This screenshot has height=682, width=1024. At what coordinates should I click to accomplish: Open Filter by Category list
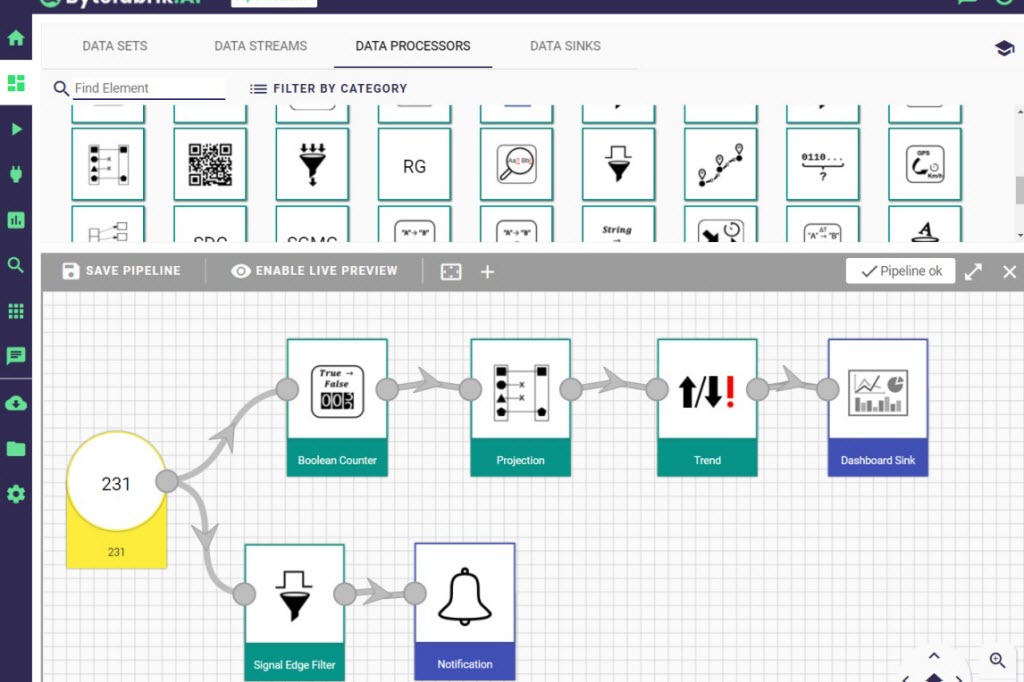point(329,88)
